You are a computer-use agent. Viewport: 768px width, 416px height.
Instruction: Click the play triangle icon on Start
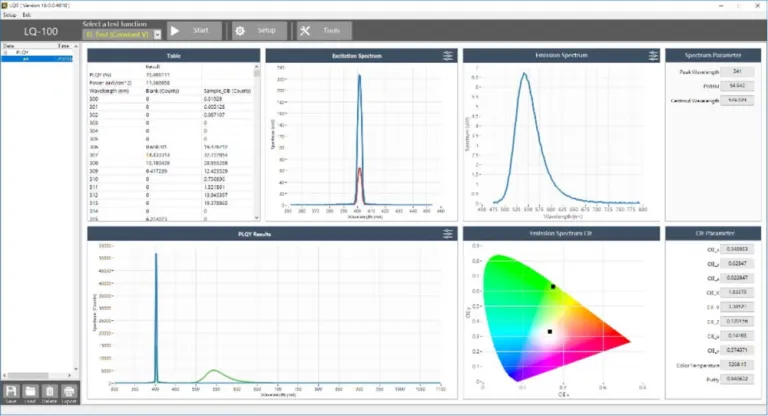pos(175,31)
